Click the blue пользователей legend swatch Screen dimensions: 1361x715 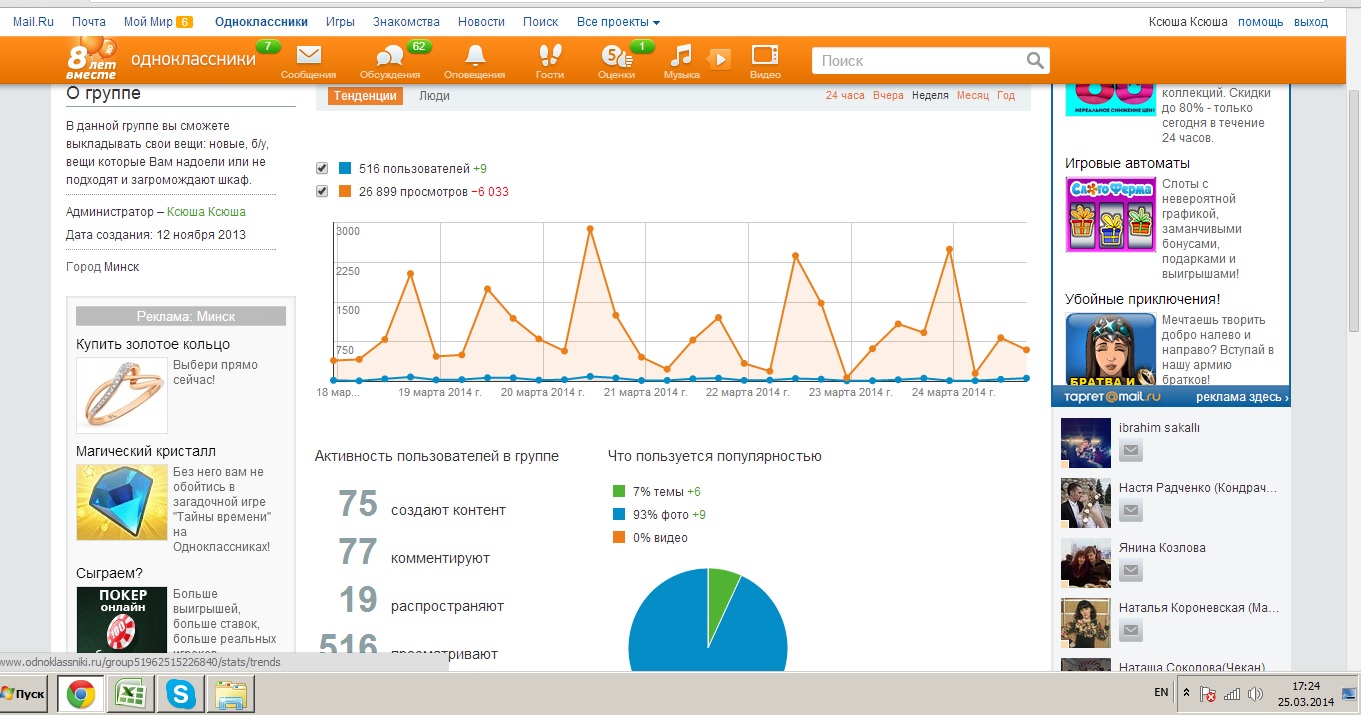pos(345,168)
